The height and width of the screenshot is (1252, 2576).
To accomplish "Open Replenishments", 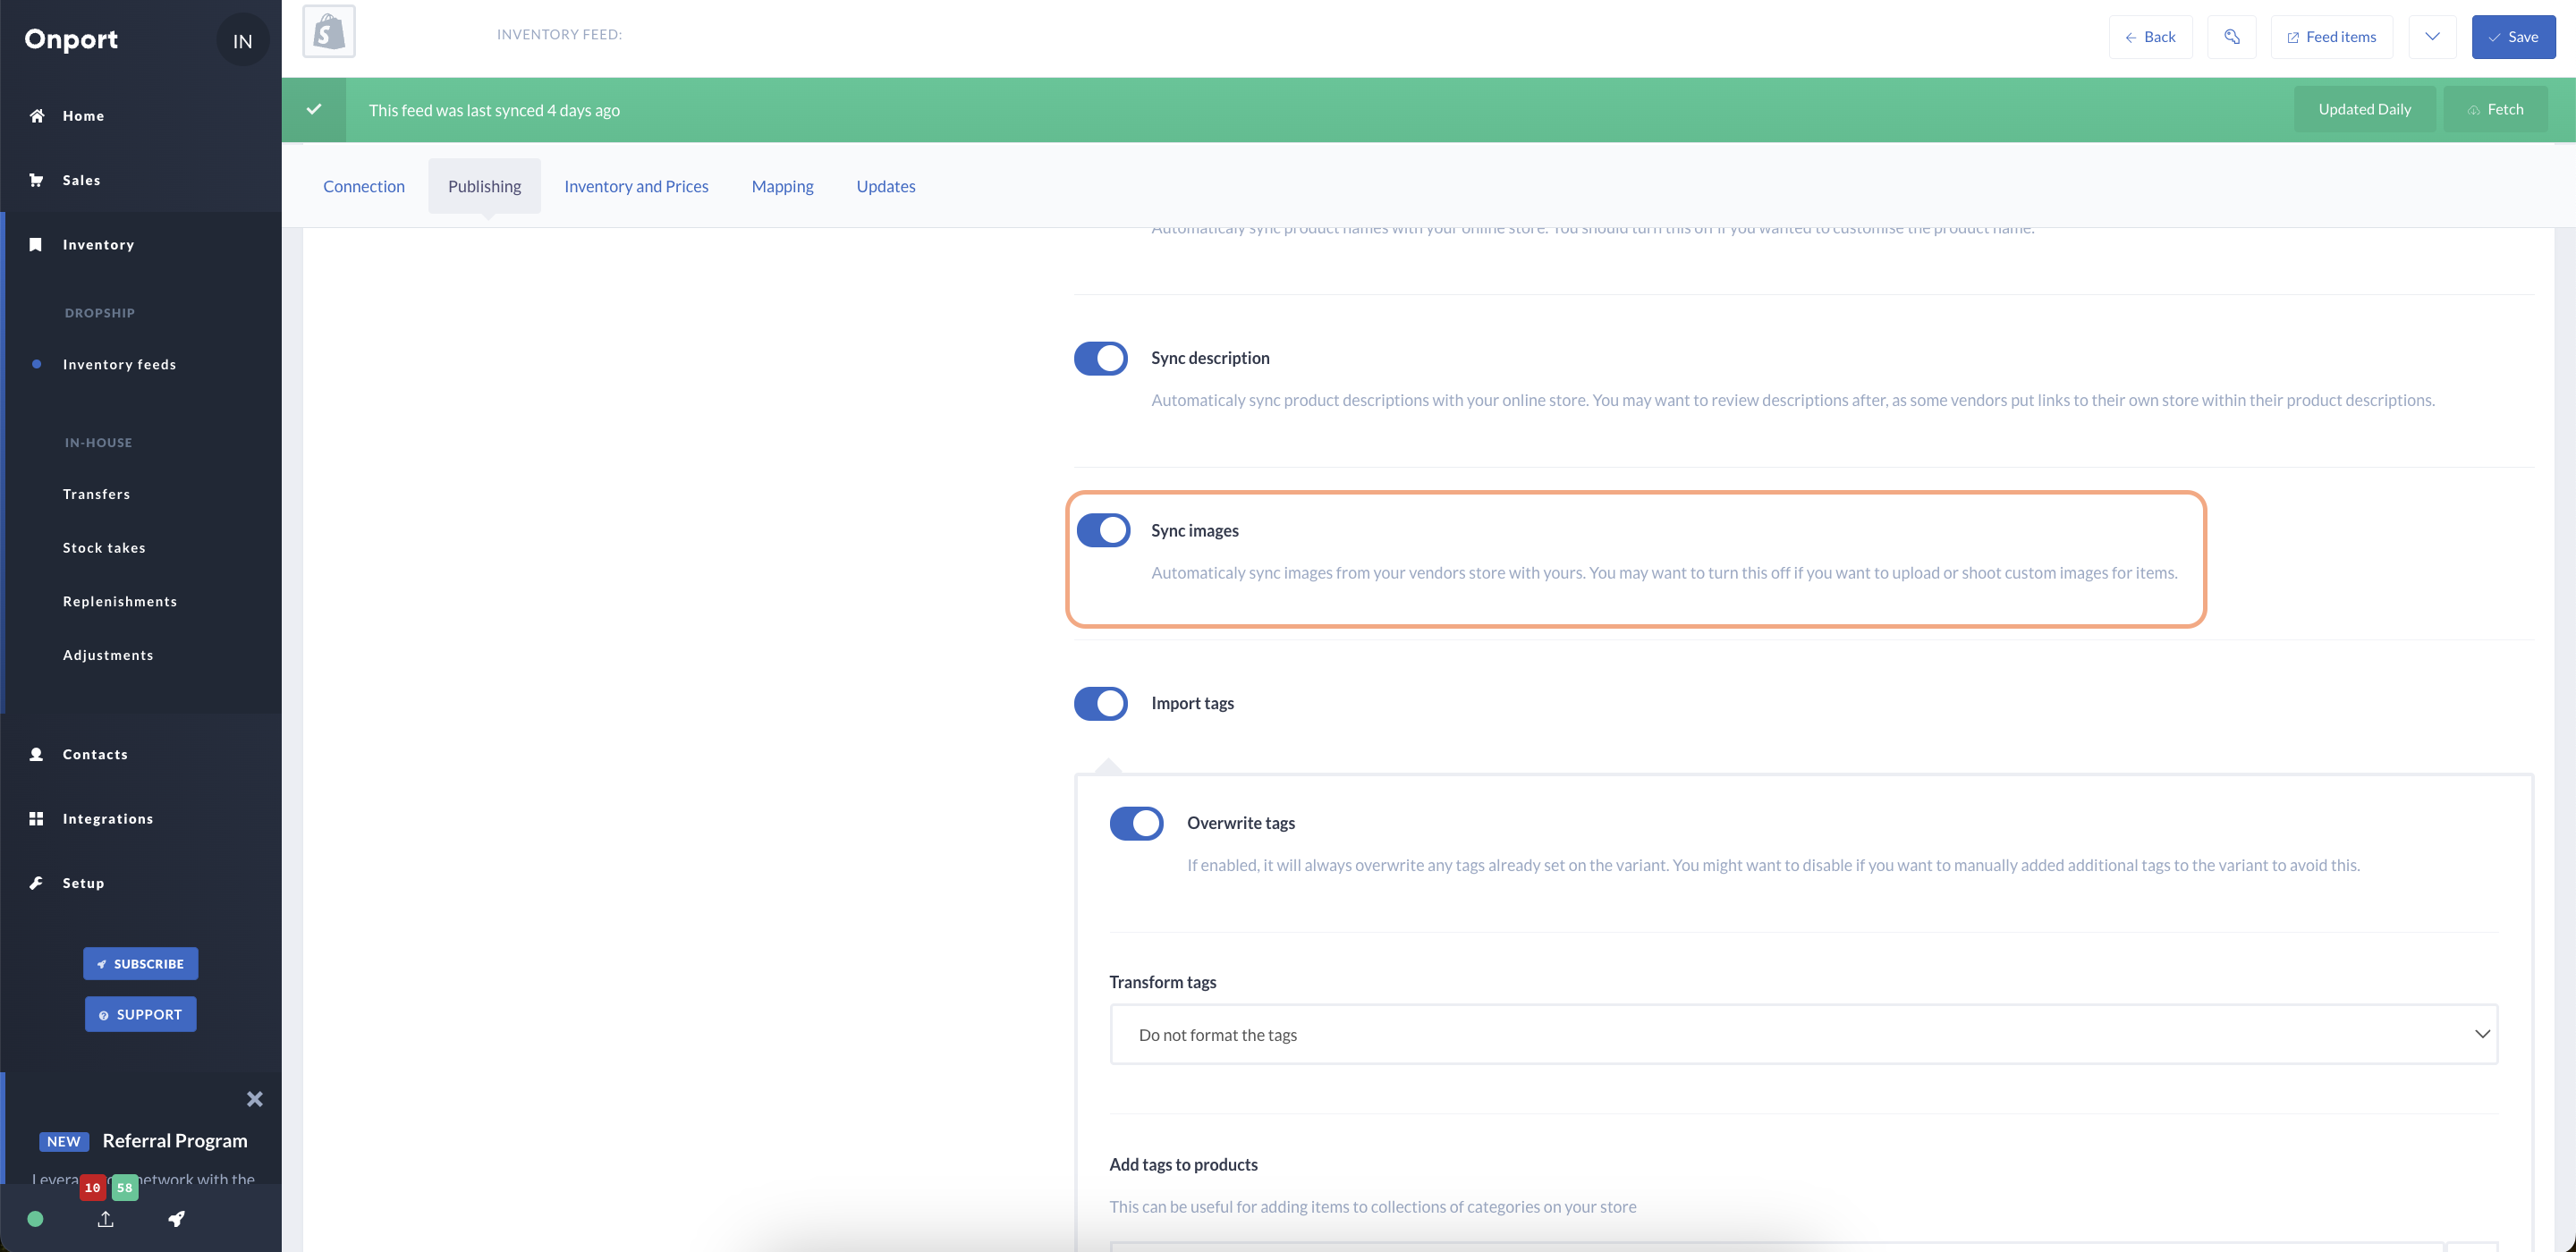I will 120,601.
